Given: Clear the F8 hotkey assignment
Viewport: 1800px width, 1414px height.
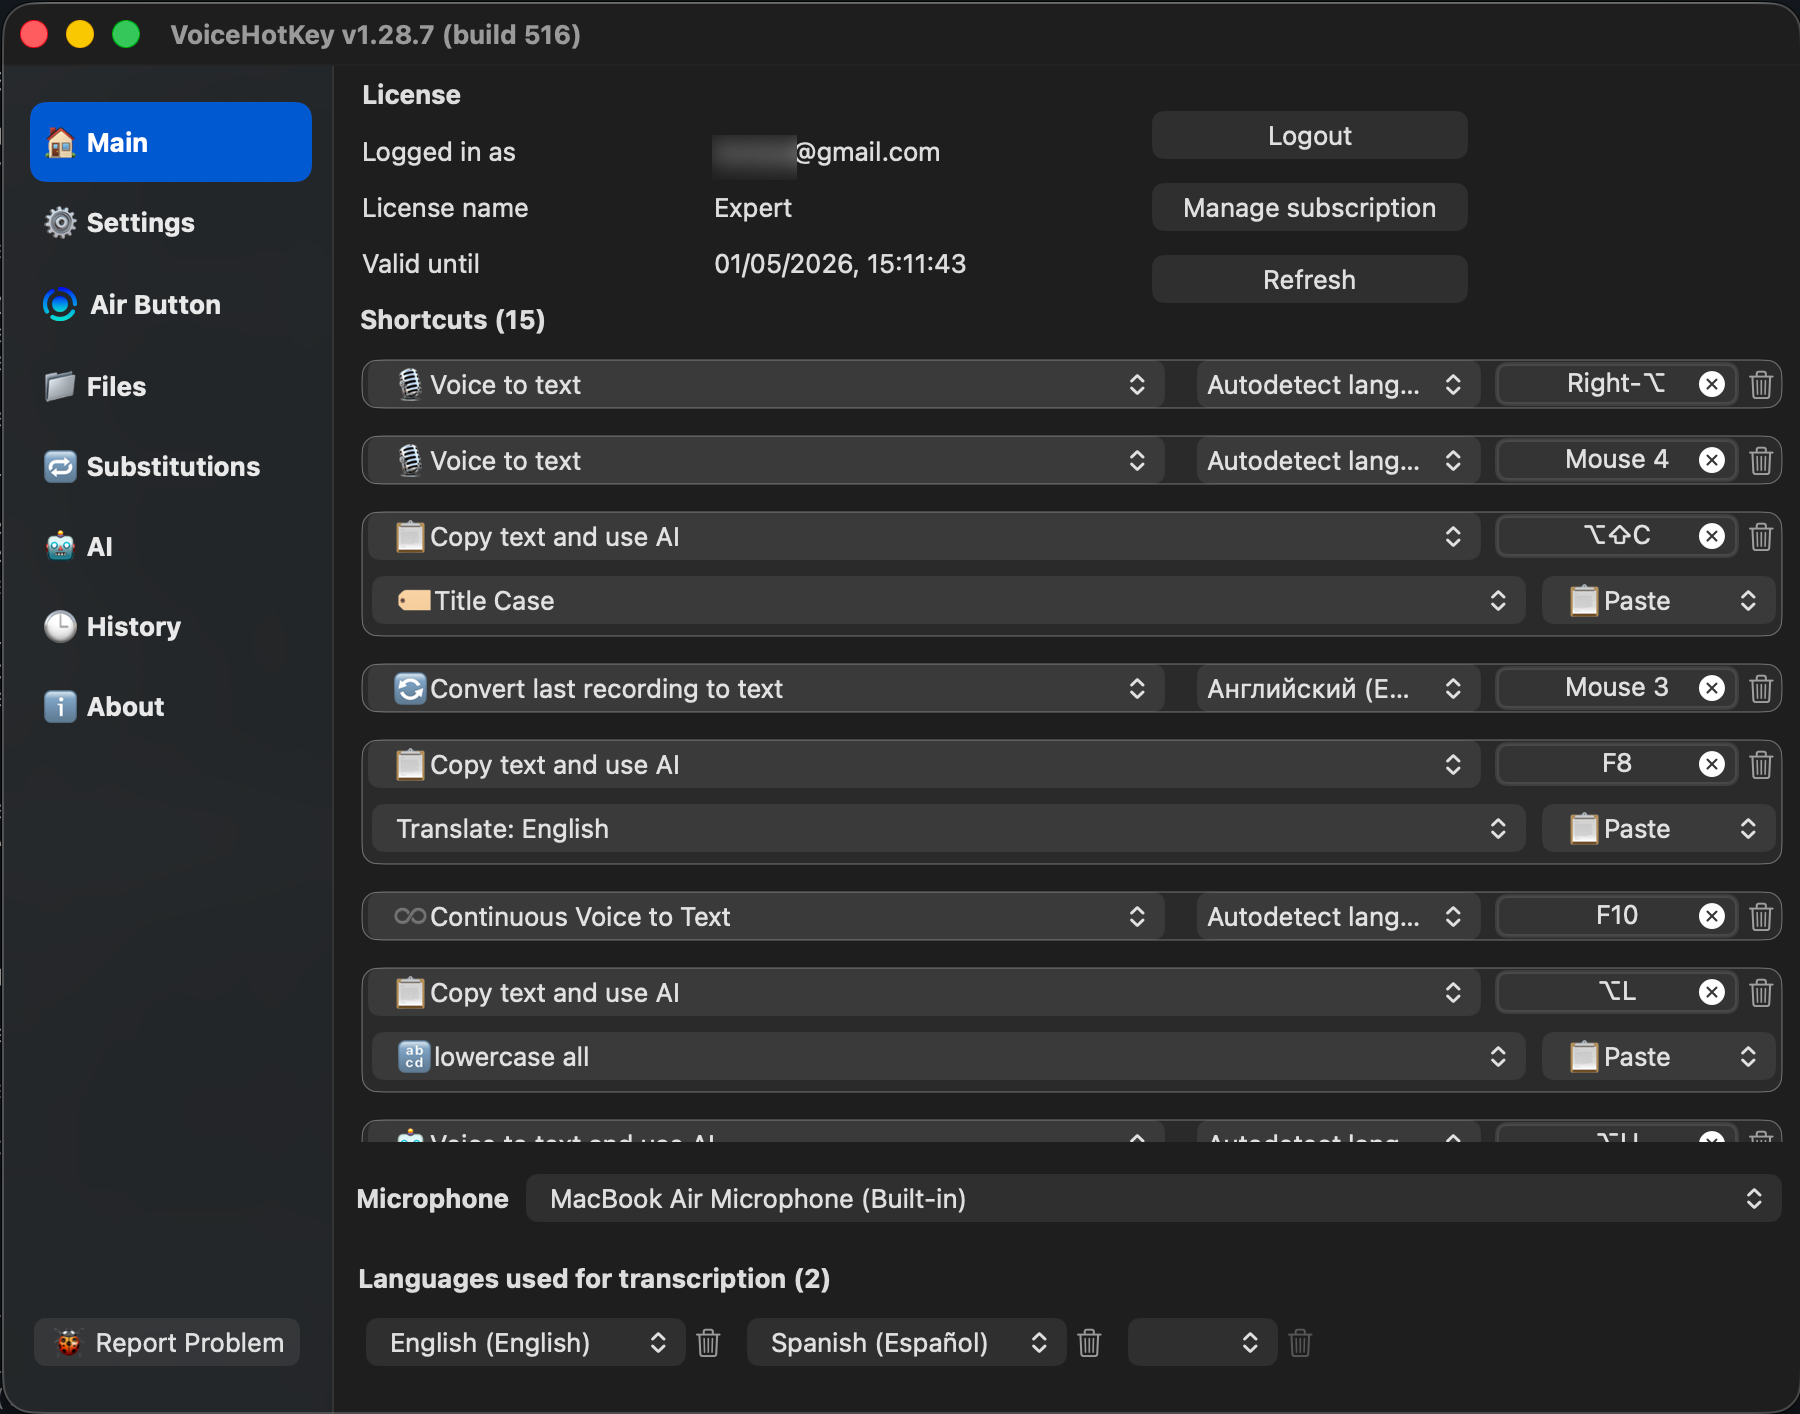Looking at the screenshot, I should click(x=1712, y=764).
